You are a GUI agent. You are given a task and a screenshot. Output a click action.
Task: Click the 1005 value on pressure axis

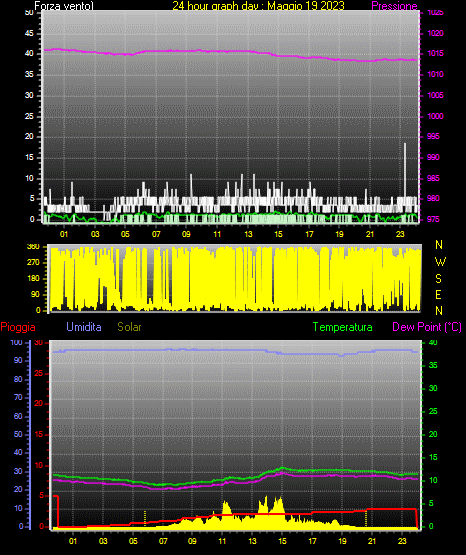[x=435, y=95]
